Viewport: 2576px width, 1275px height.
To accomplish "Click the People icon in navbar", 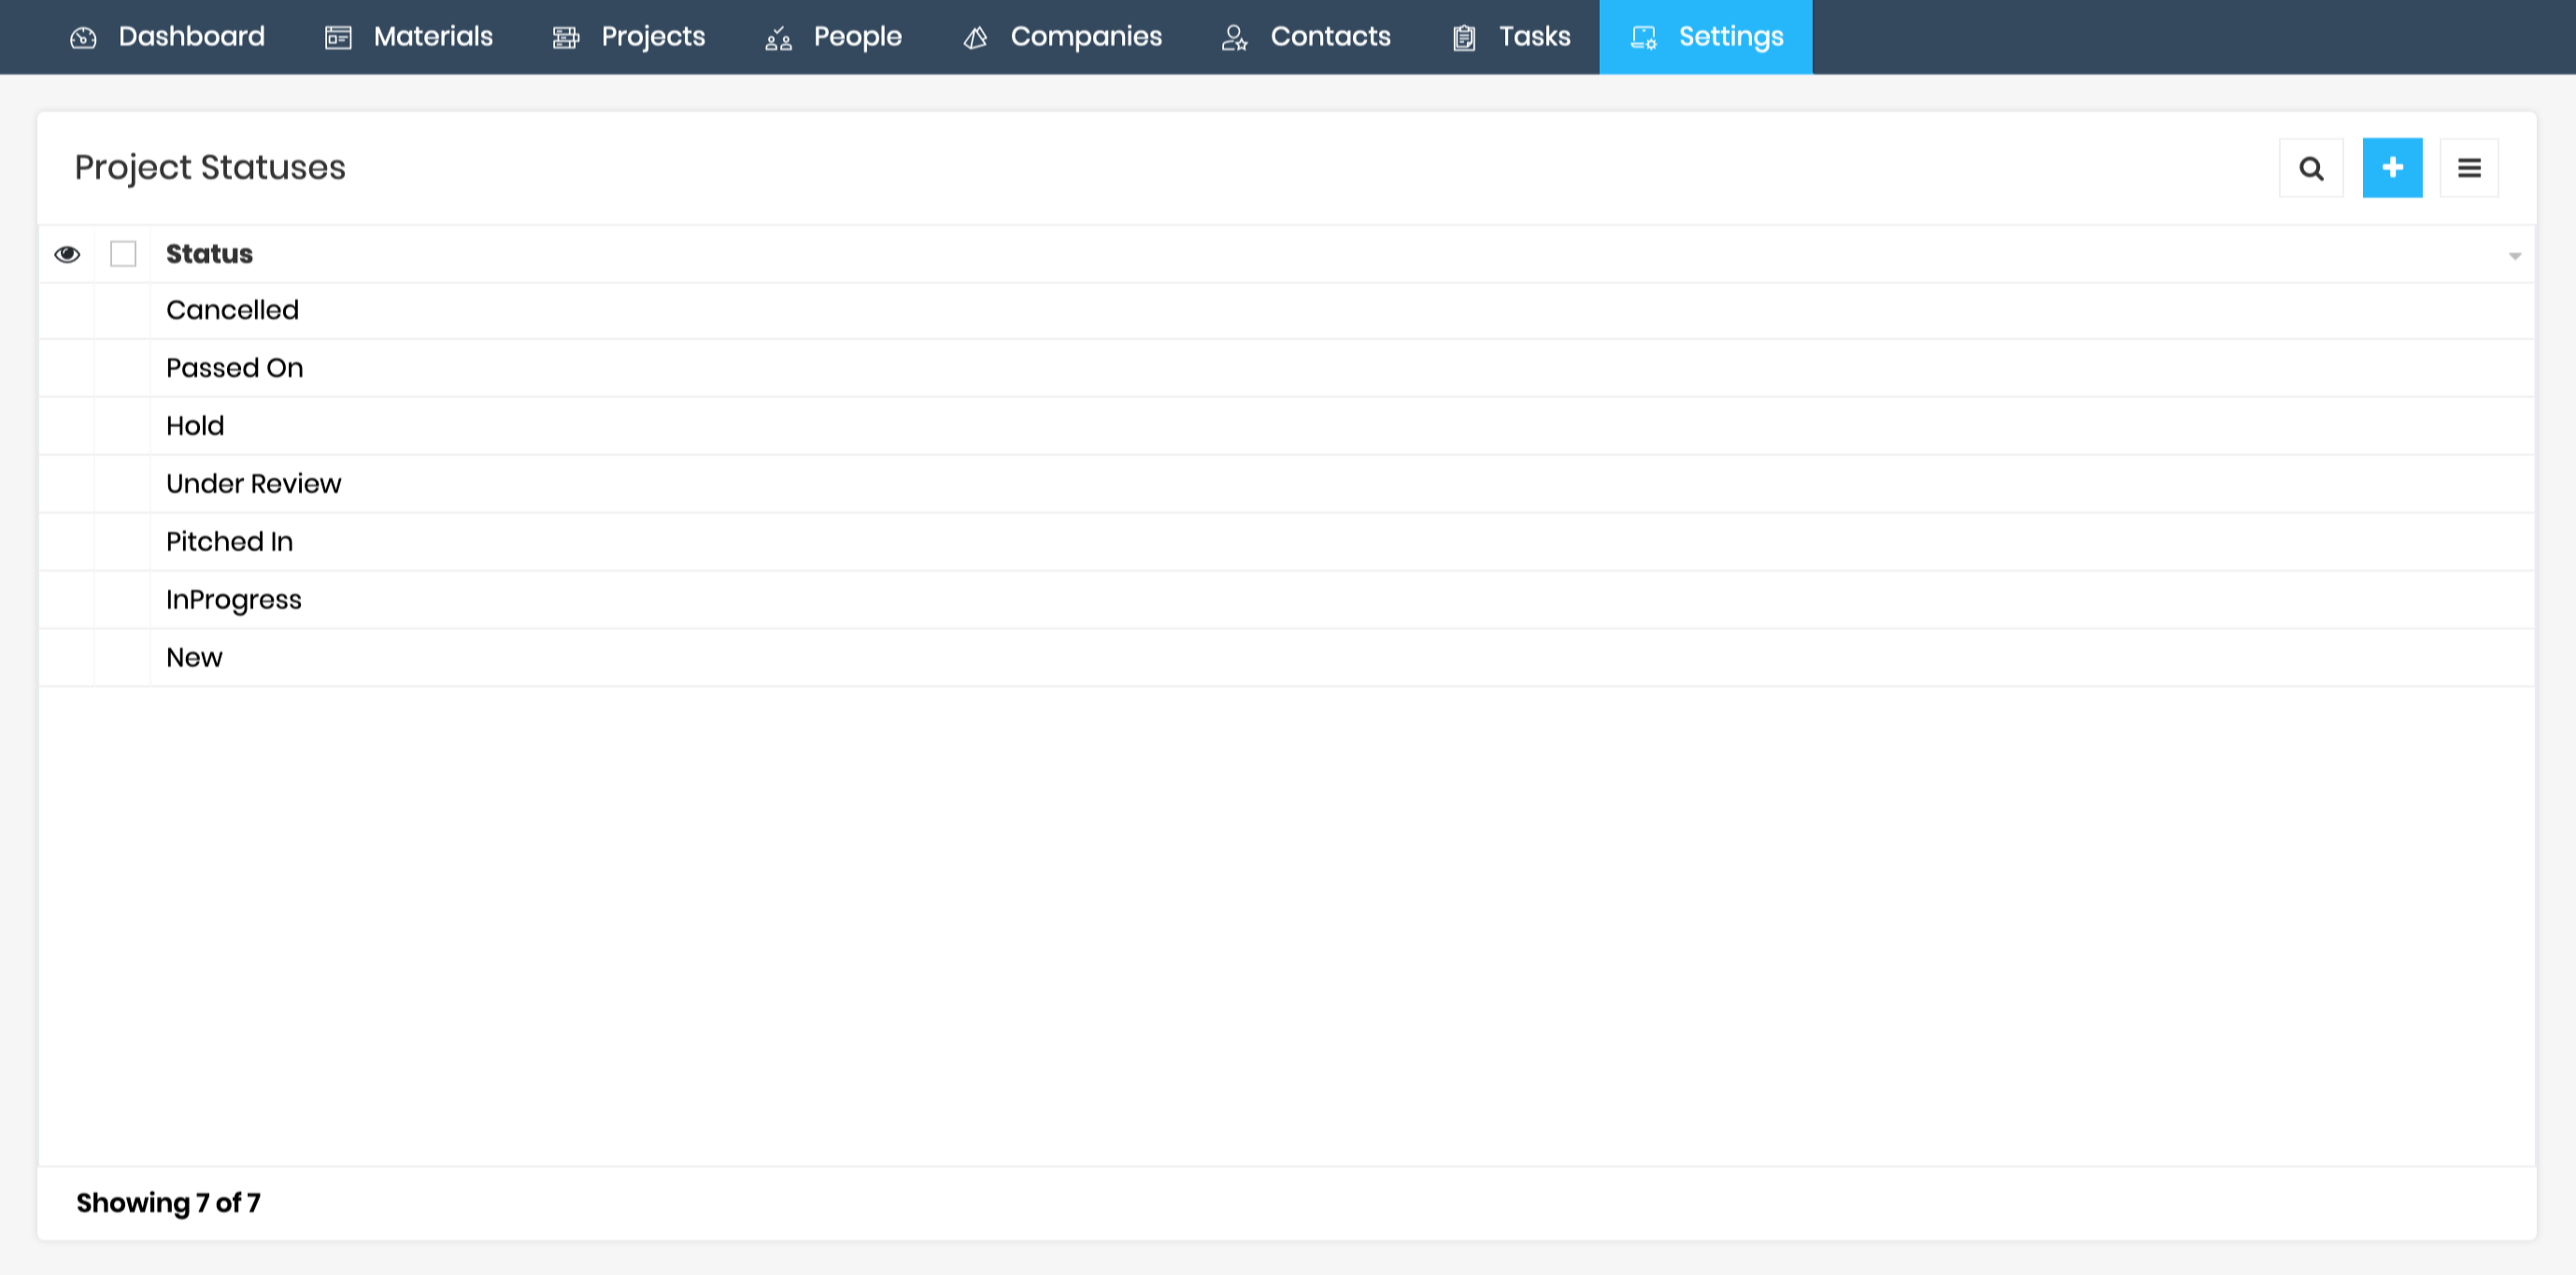I will (778, 38).
